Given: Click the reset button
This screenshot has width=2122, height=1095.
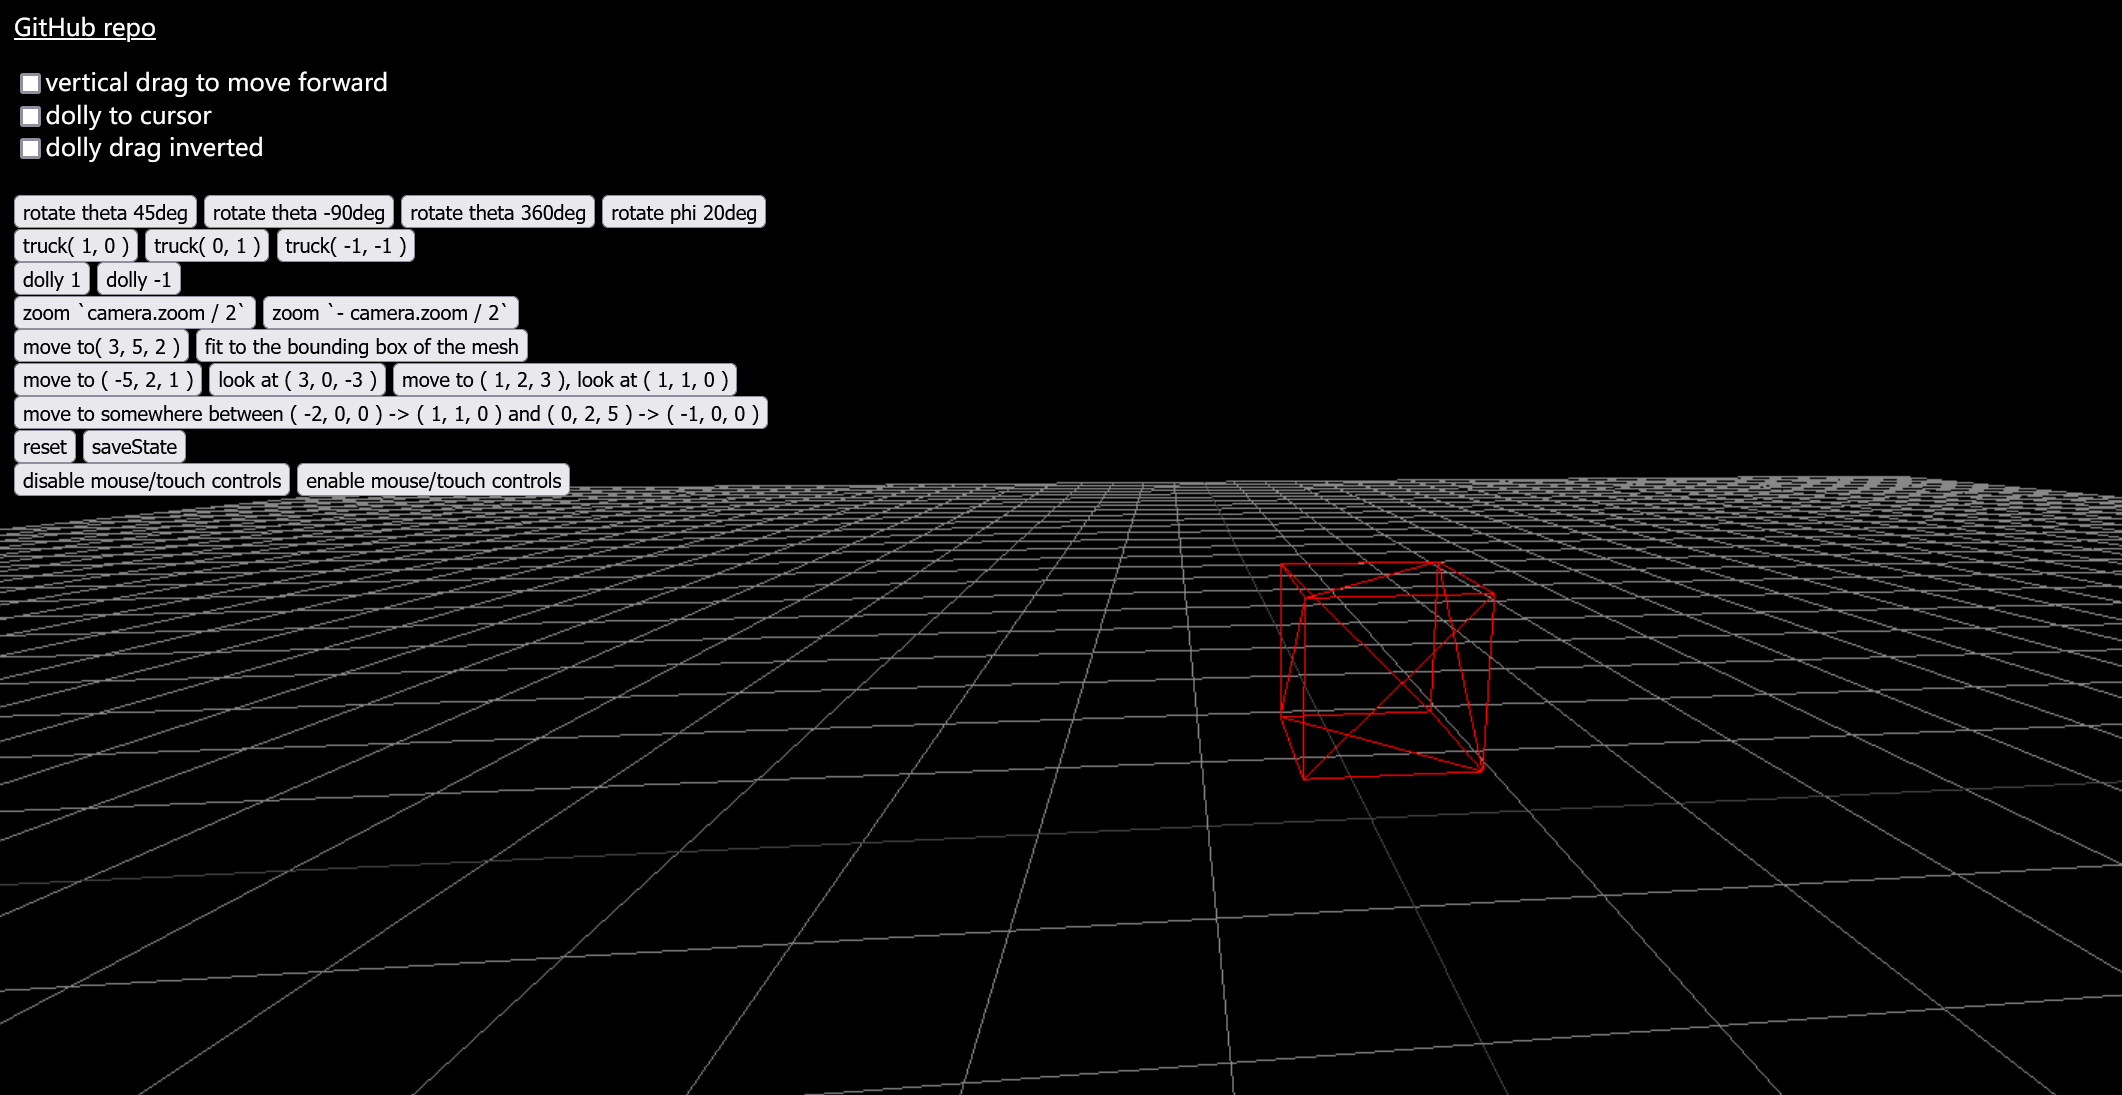Looking at the screenshot, I should click(45, 447).
